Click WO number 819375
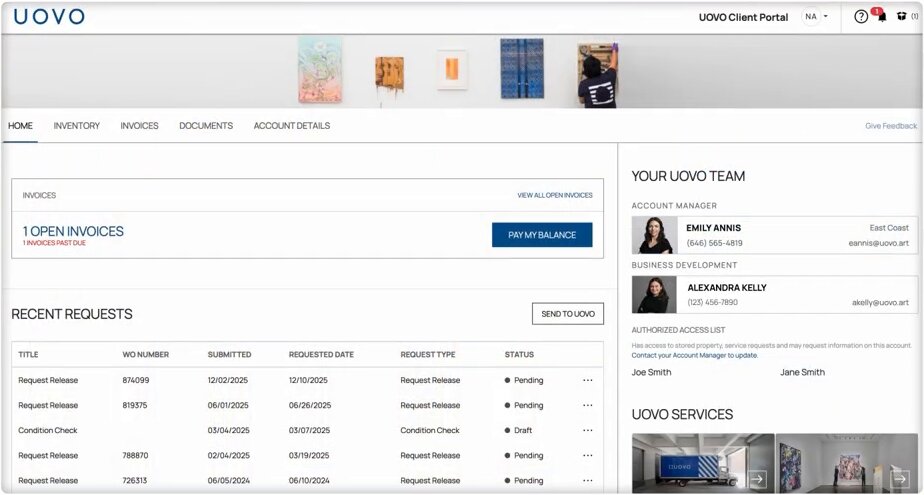The width and height of the screenshot is (924, 495). coord(135,405)
